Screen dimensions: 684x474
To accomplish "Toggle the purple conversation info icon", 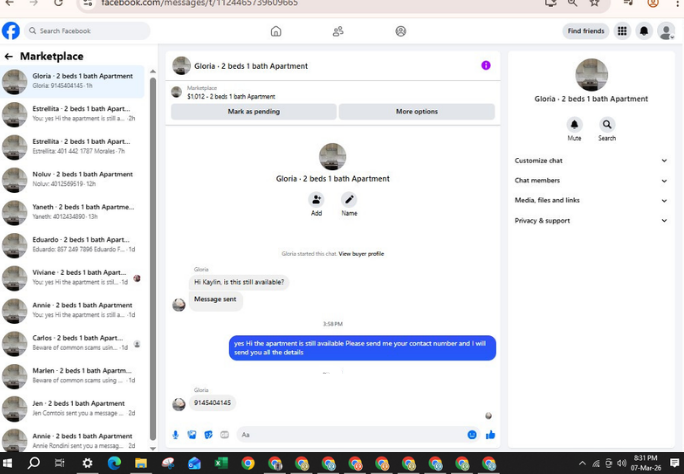I will (x=486, y=65).
